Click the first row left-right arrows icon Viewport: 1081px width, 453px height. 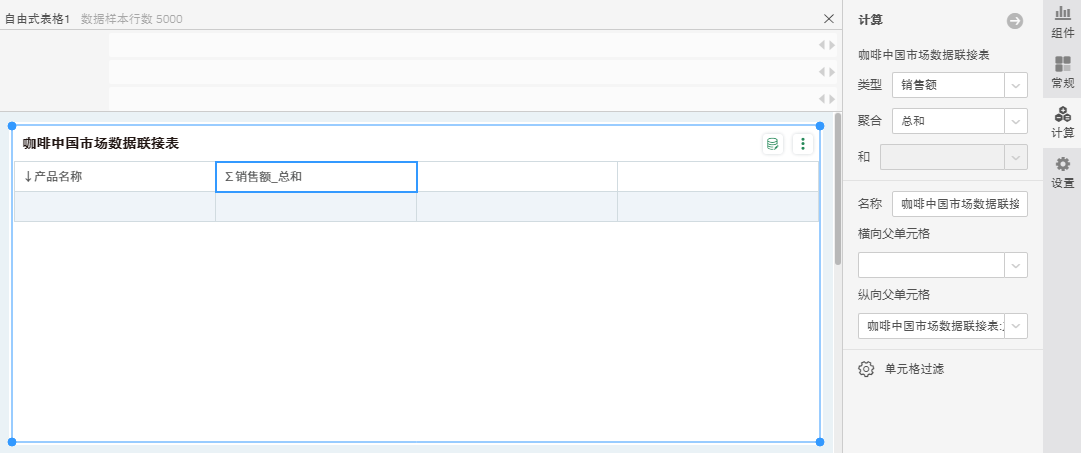point(826,45)
